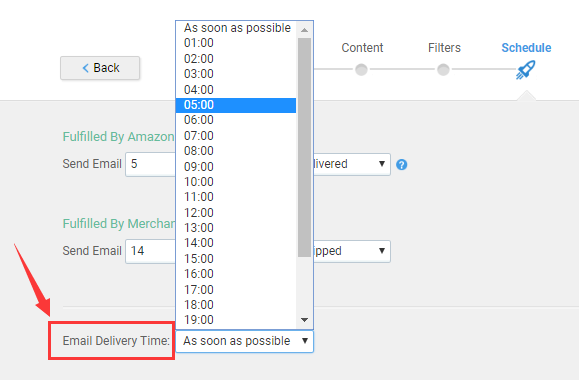Click the blue help question mark icon
This screenshot has width=579, height=380.
tap(401, 164)
